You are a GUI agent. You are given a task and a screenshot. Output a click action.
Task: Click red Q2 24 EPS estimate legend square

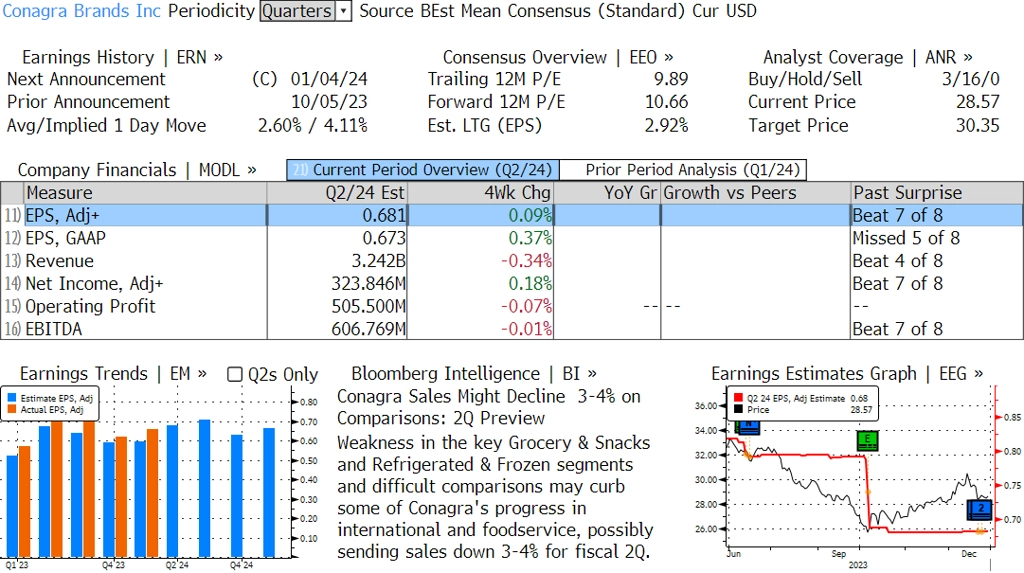pos(739,398)
